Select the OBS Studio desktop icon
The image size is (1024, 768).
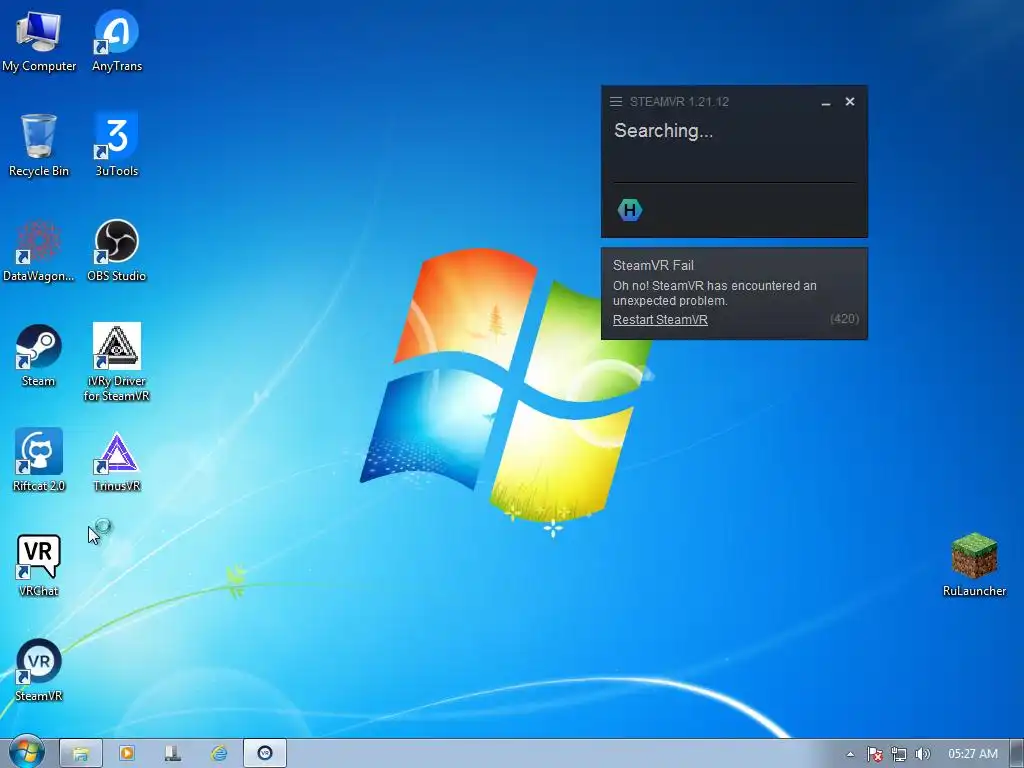coord(117,251)
